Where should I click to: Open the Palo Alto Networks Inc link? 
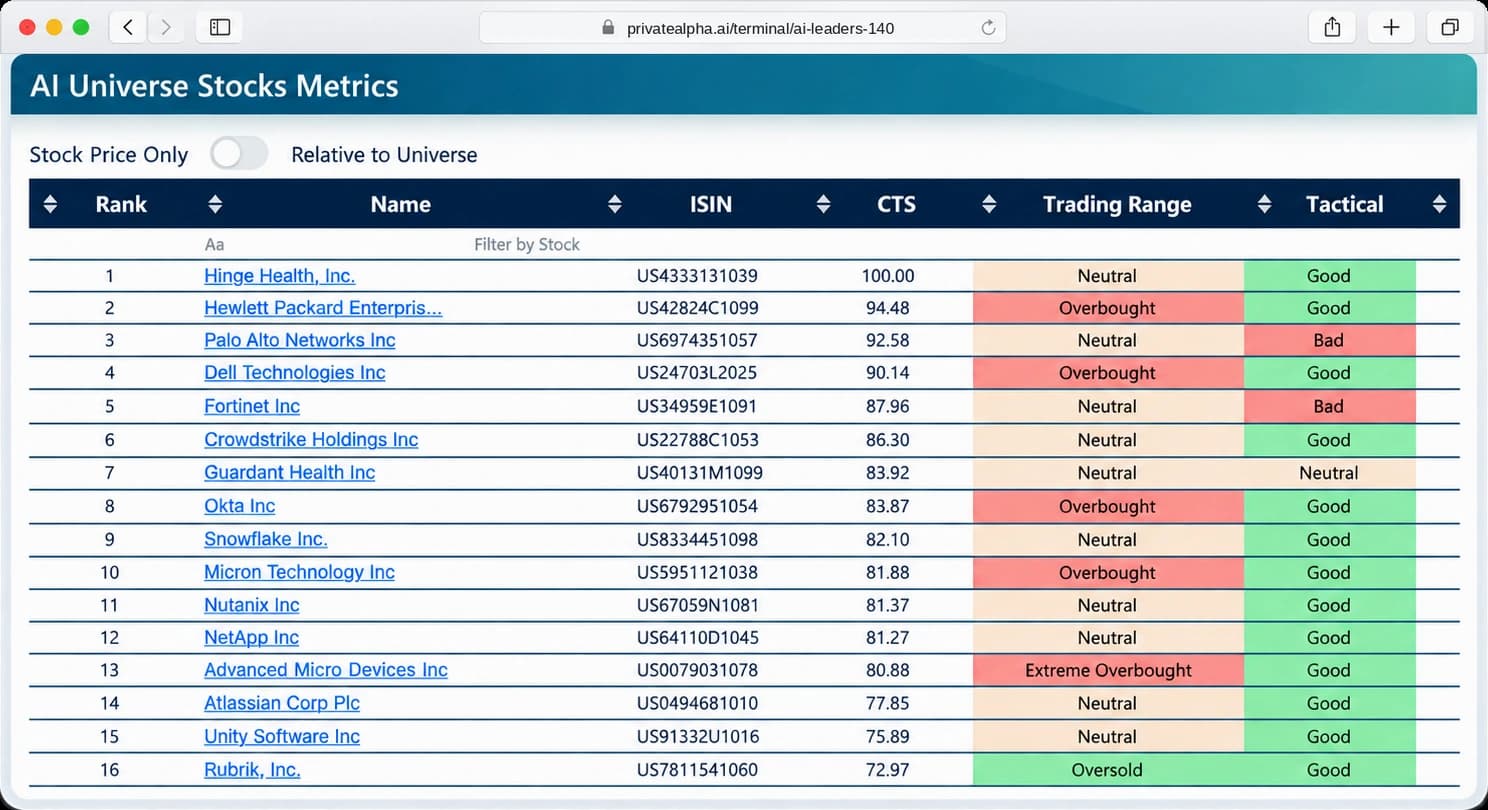pos(300,340)
